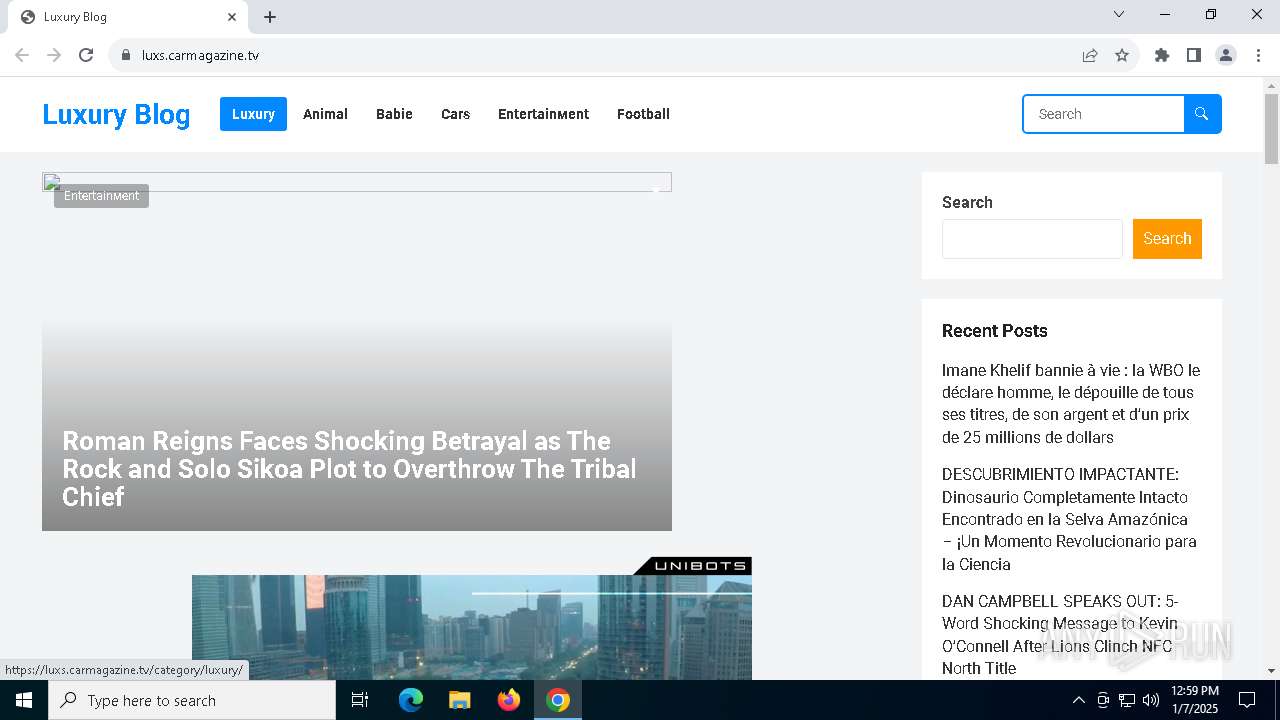Image resolution: width=1280 pixels, height=720 pixels.
Task: Click the browser forward arrow
Action: (x=54, y=55)
